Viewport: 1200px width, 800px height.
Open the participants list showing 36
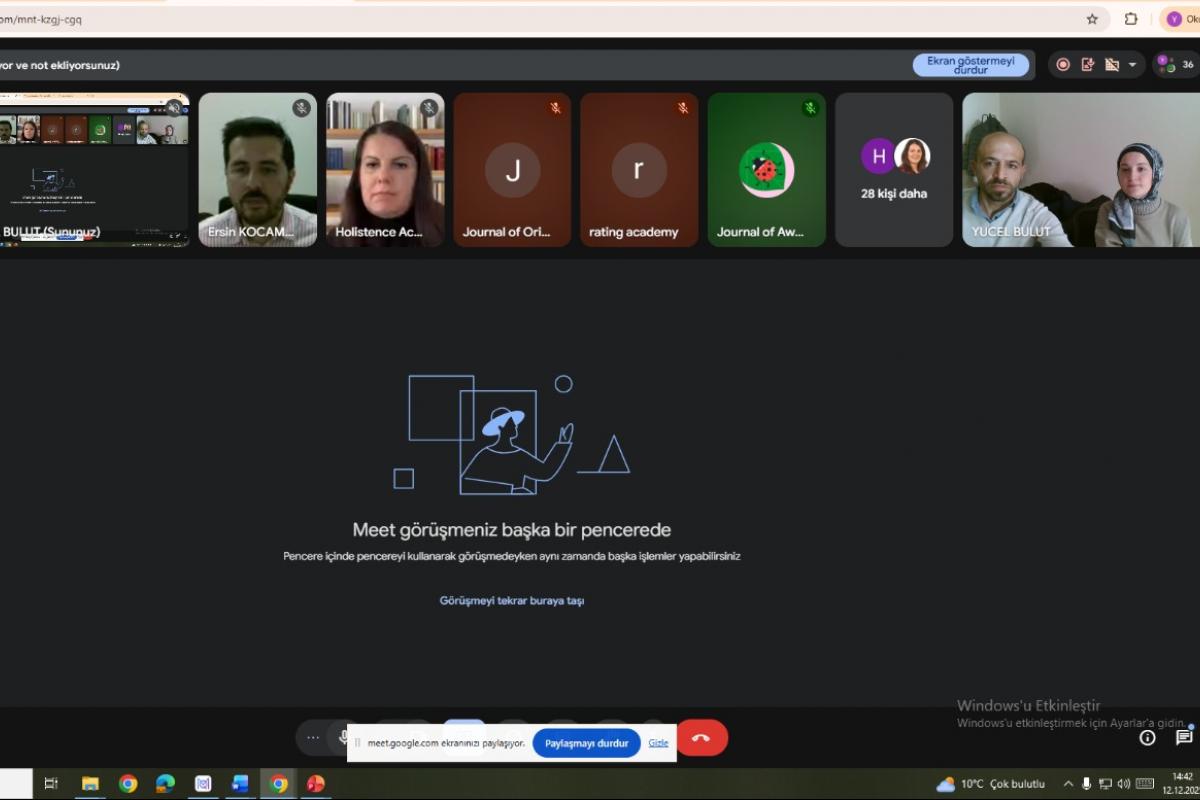(x=1174, y=65)
